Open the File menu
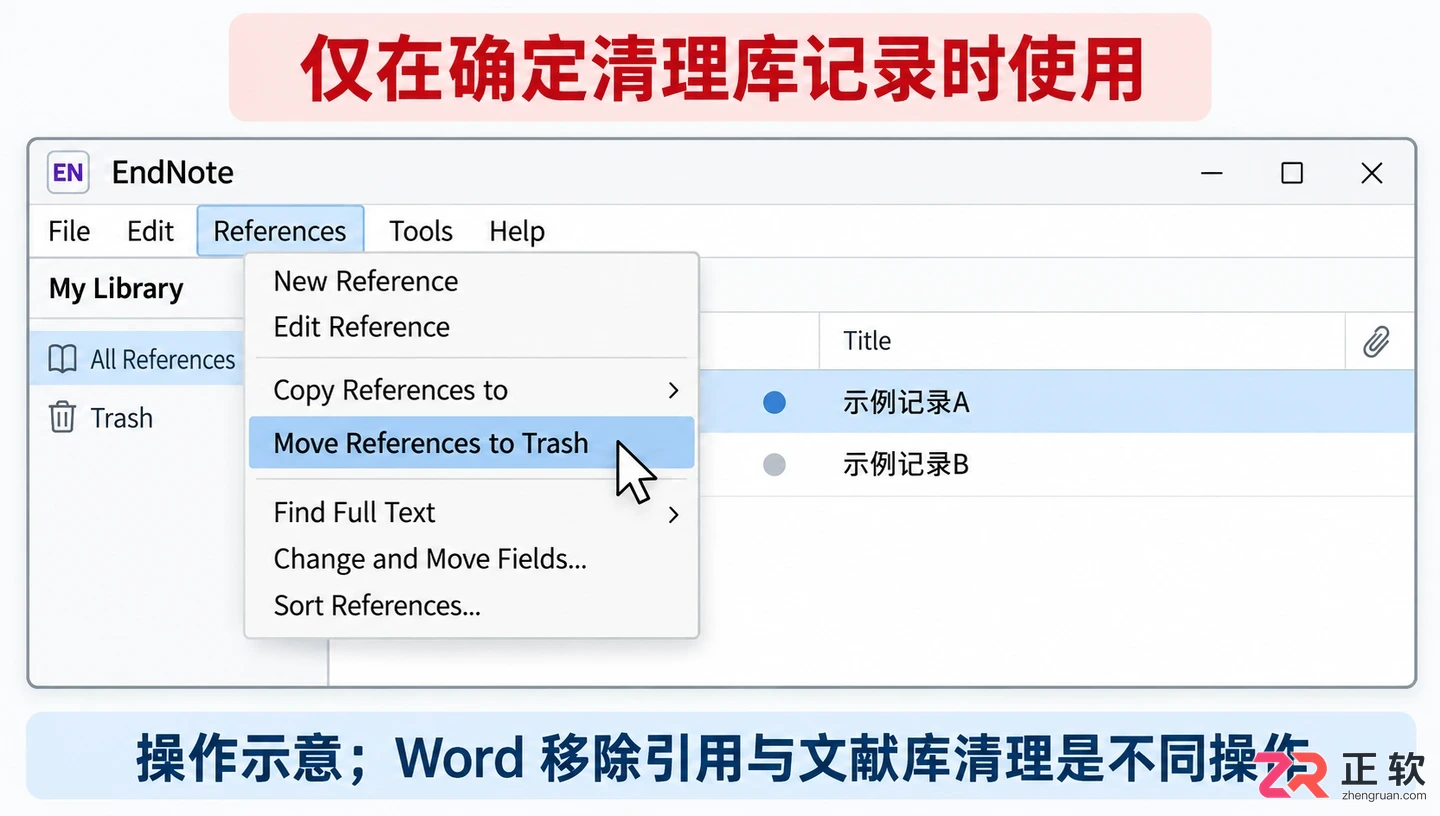 pos(69,231)
